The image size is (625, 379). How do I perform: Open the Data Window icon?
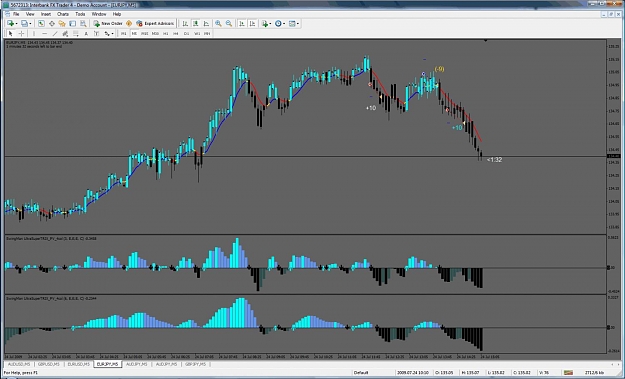pyautogui.click(x=52, y=24)
